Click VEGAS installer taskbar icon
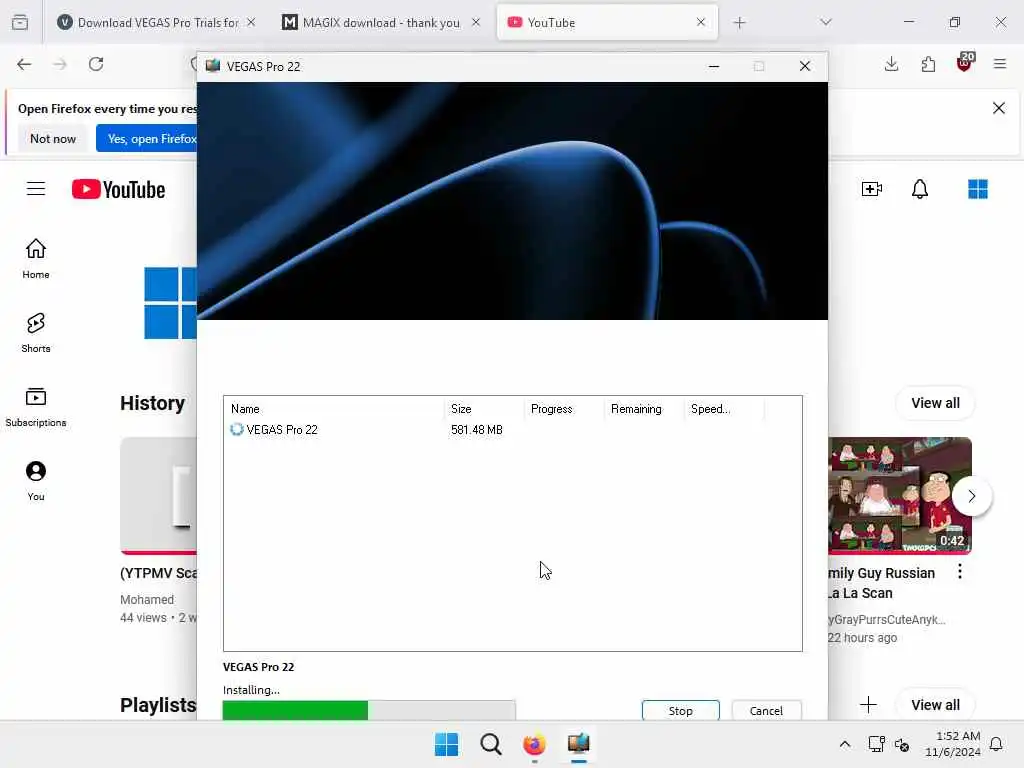Screen dimensions: 1024x768 [x=579, y=744]
